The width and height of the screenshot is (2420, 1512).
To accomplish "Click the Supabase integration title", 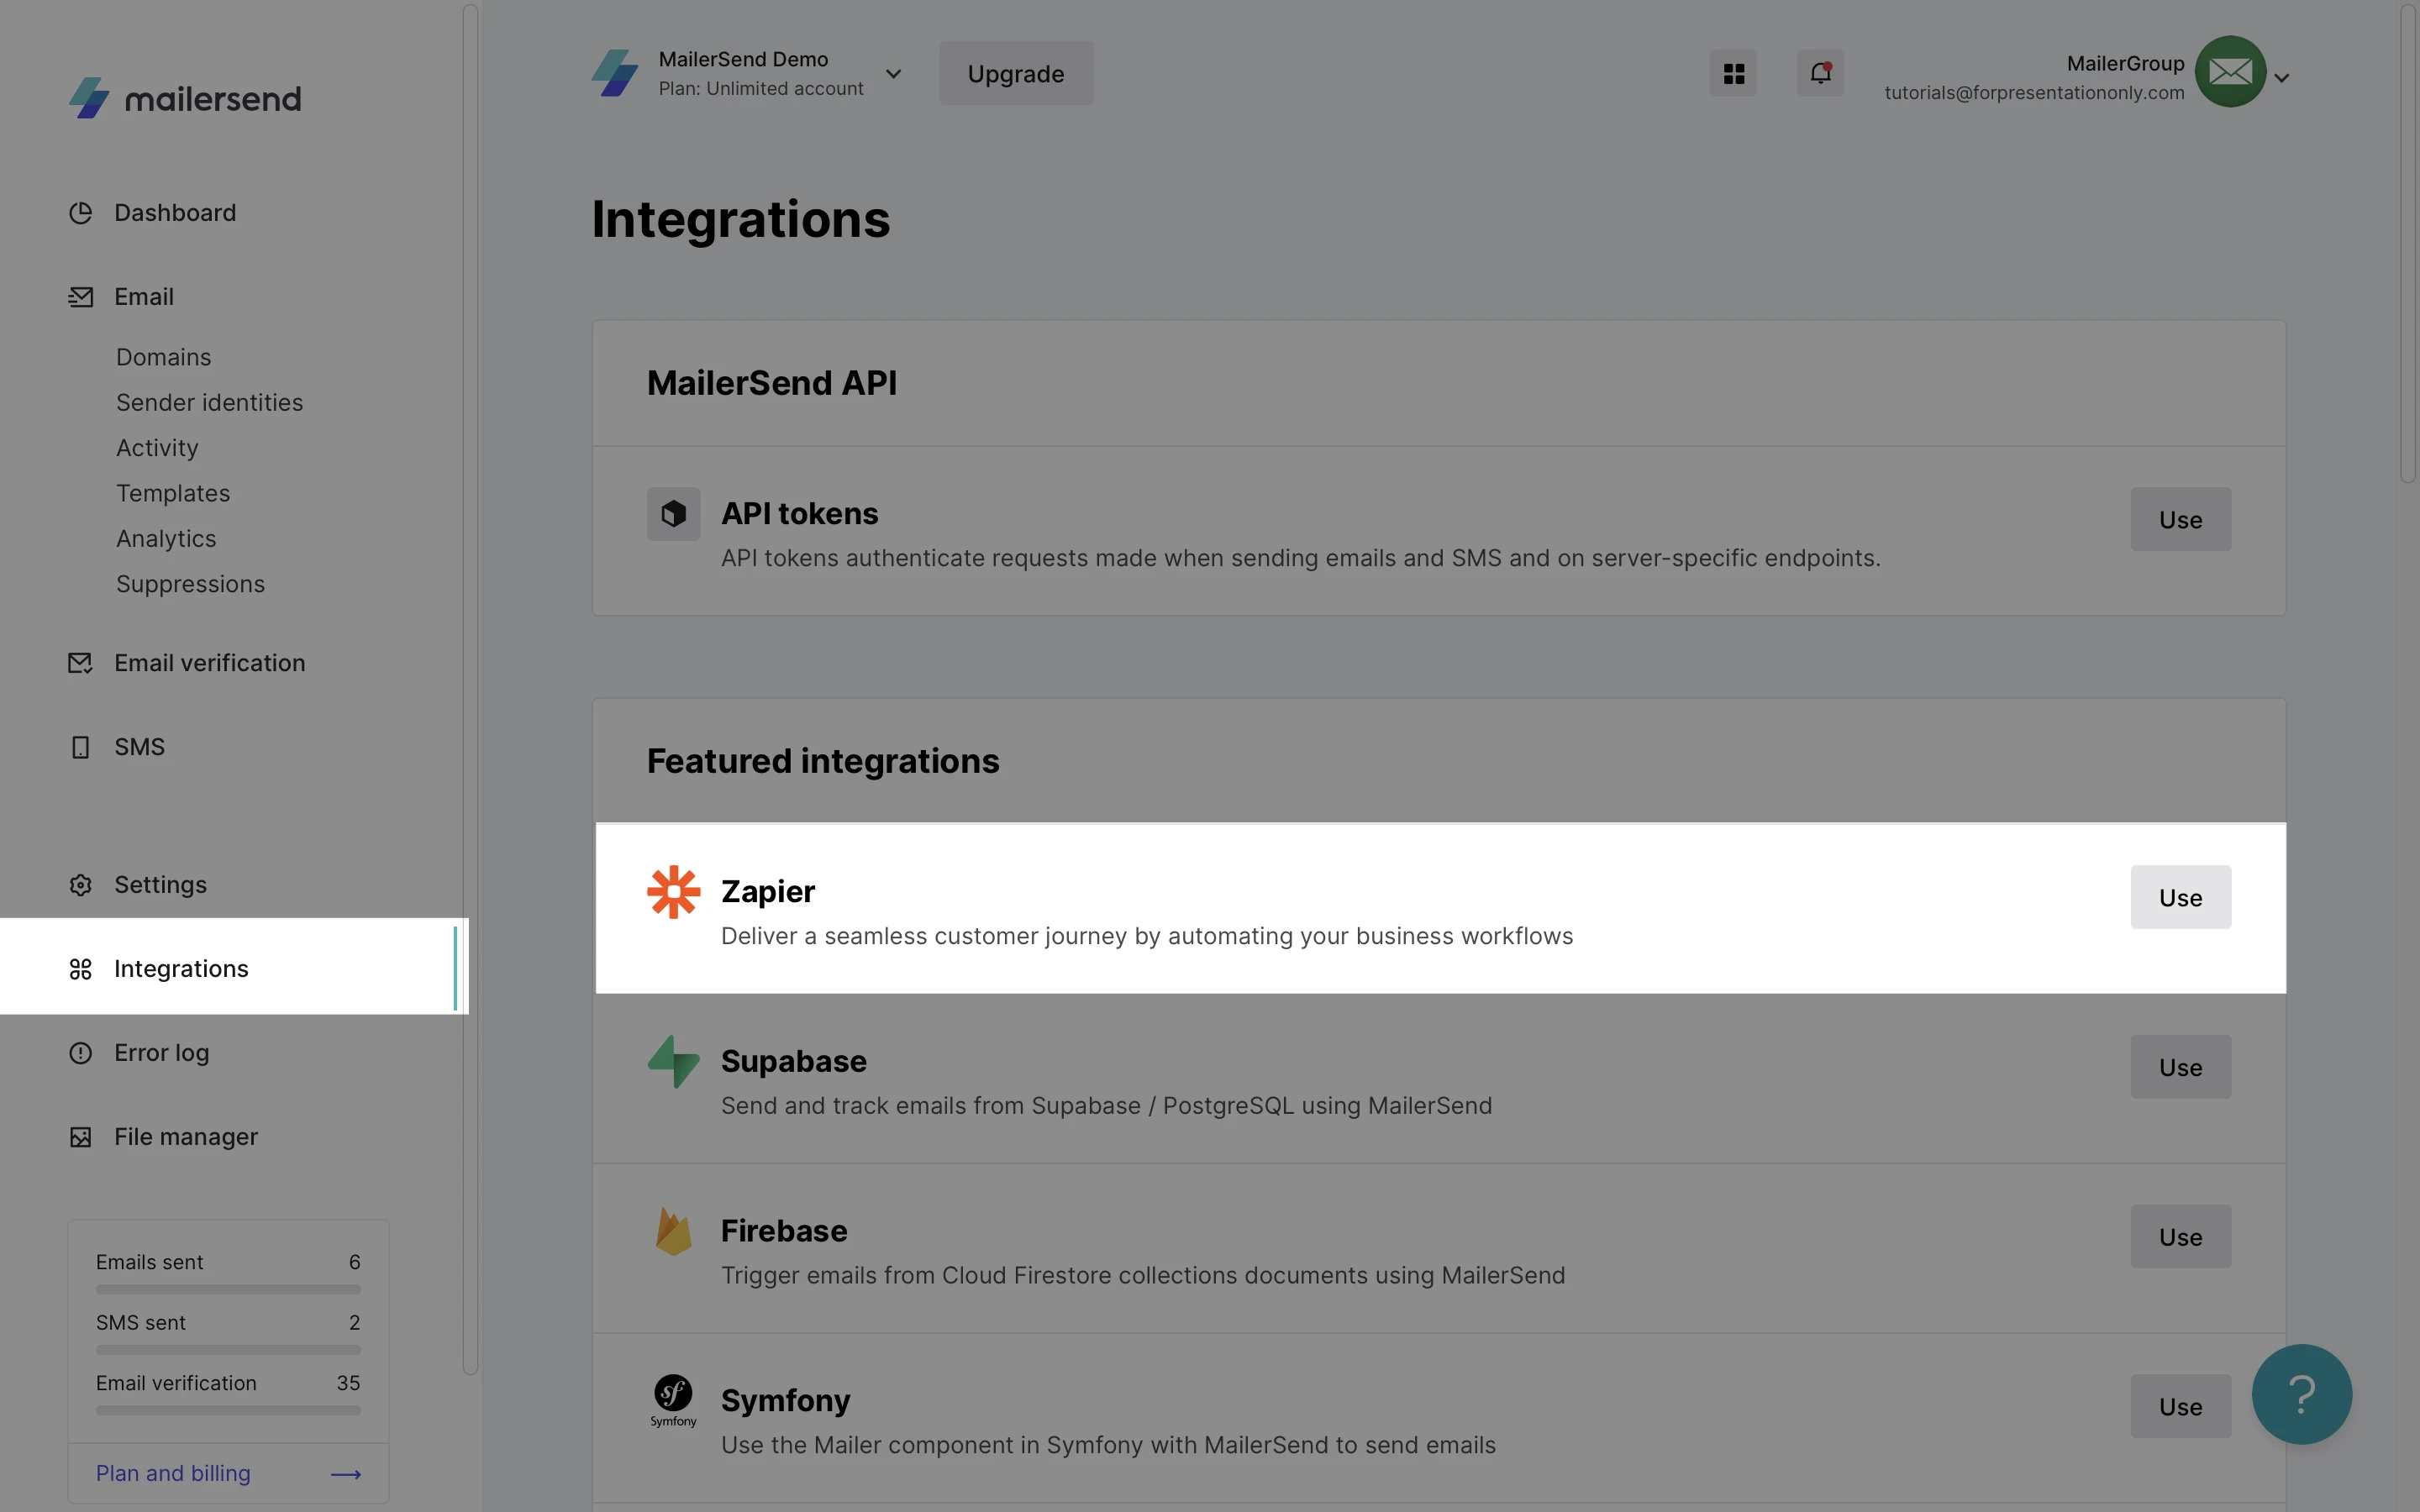I will (x=794, y=1061).
